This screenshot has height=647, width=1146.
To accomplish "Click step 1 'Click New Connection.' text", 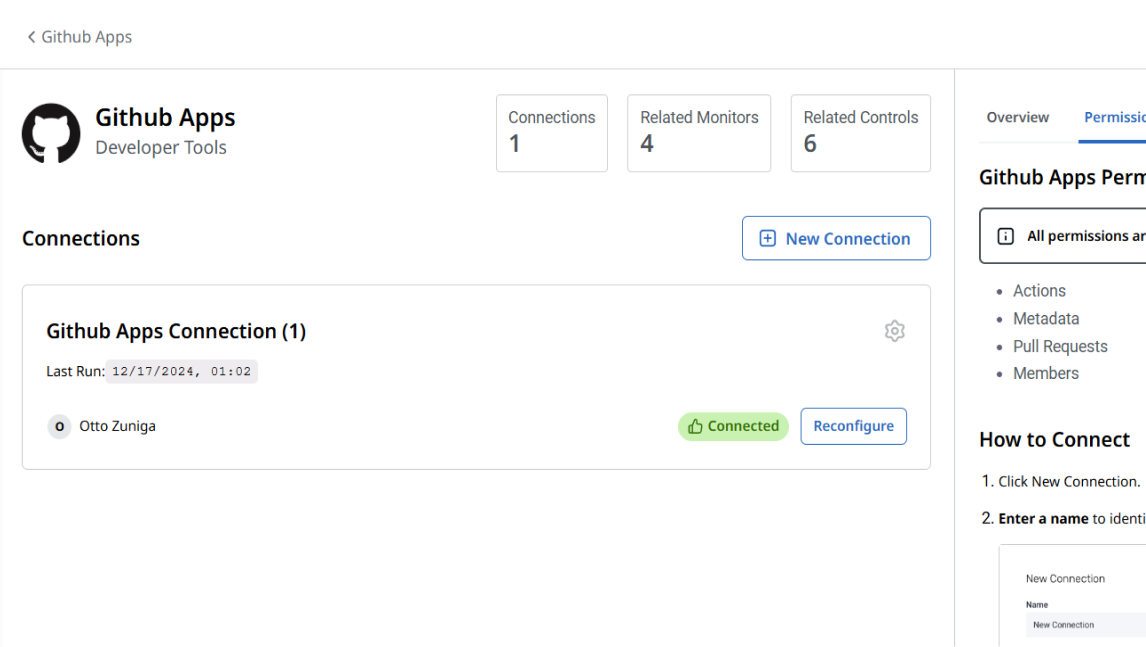I will tap(1069, 482).
